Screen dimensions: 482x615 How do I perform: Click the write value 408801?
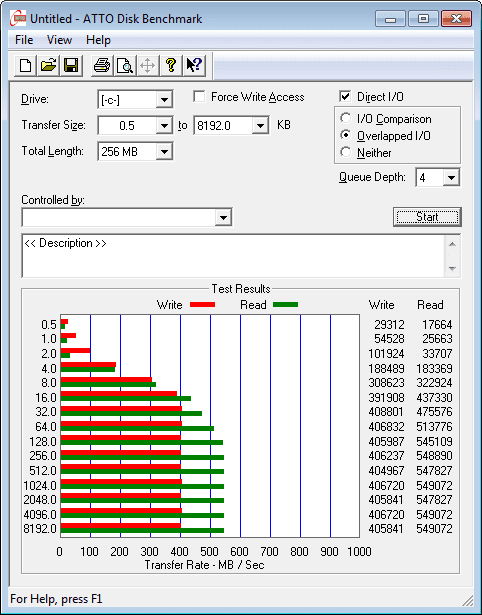(386, 412)
